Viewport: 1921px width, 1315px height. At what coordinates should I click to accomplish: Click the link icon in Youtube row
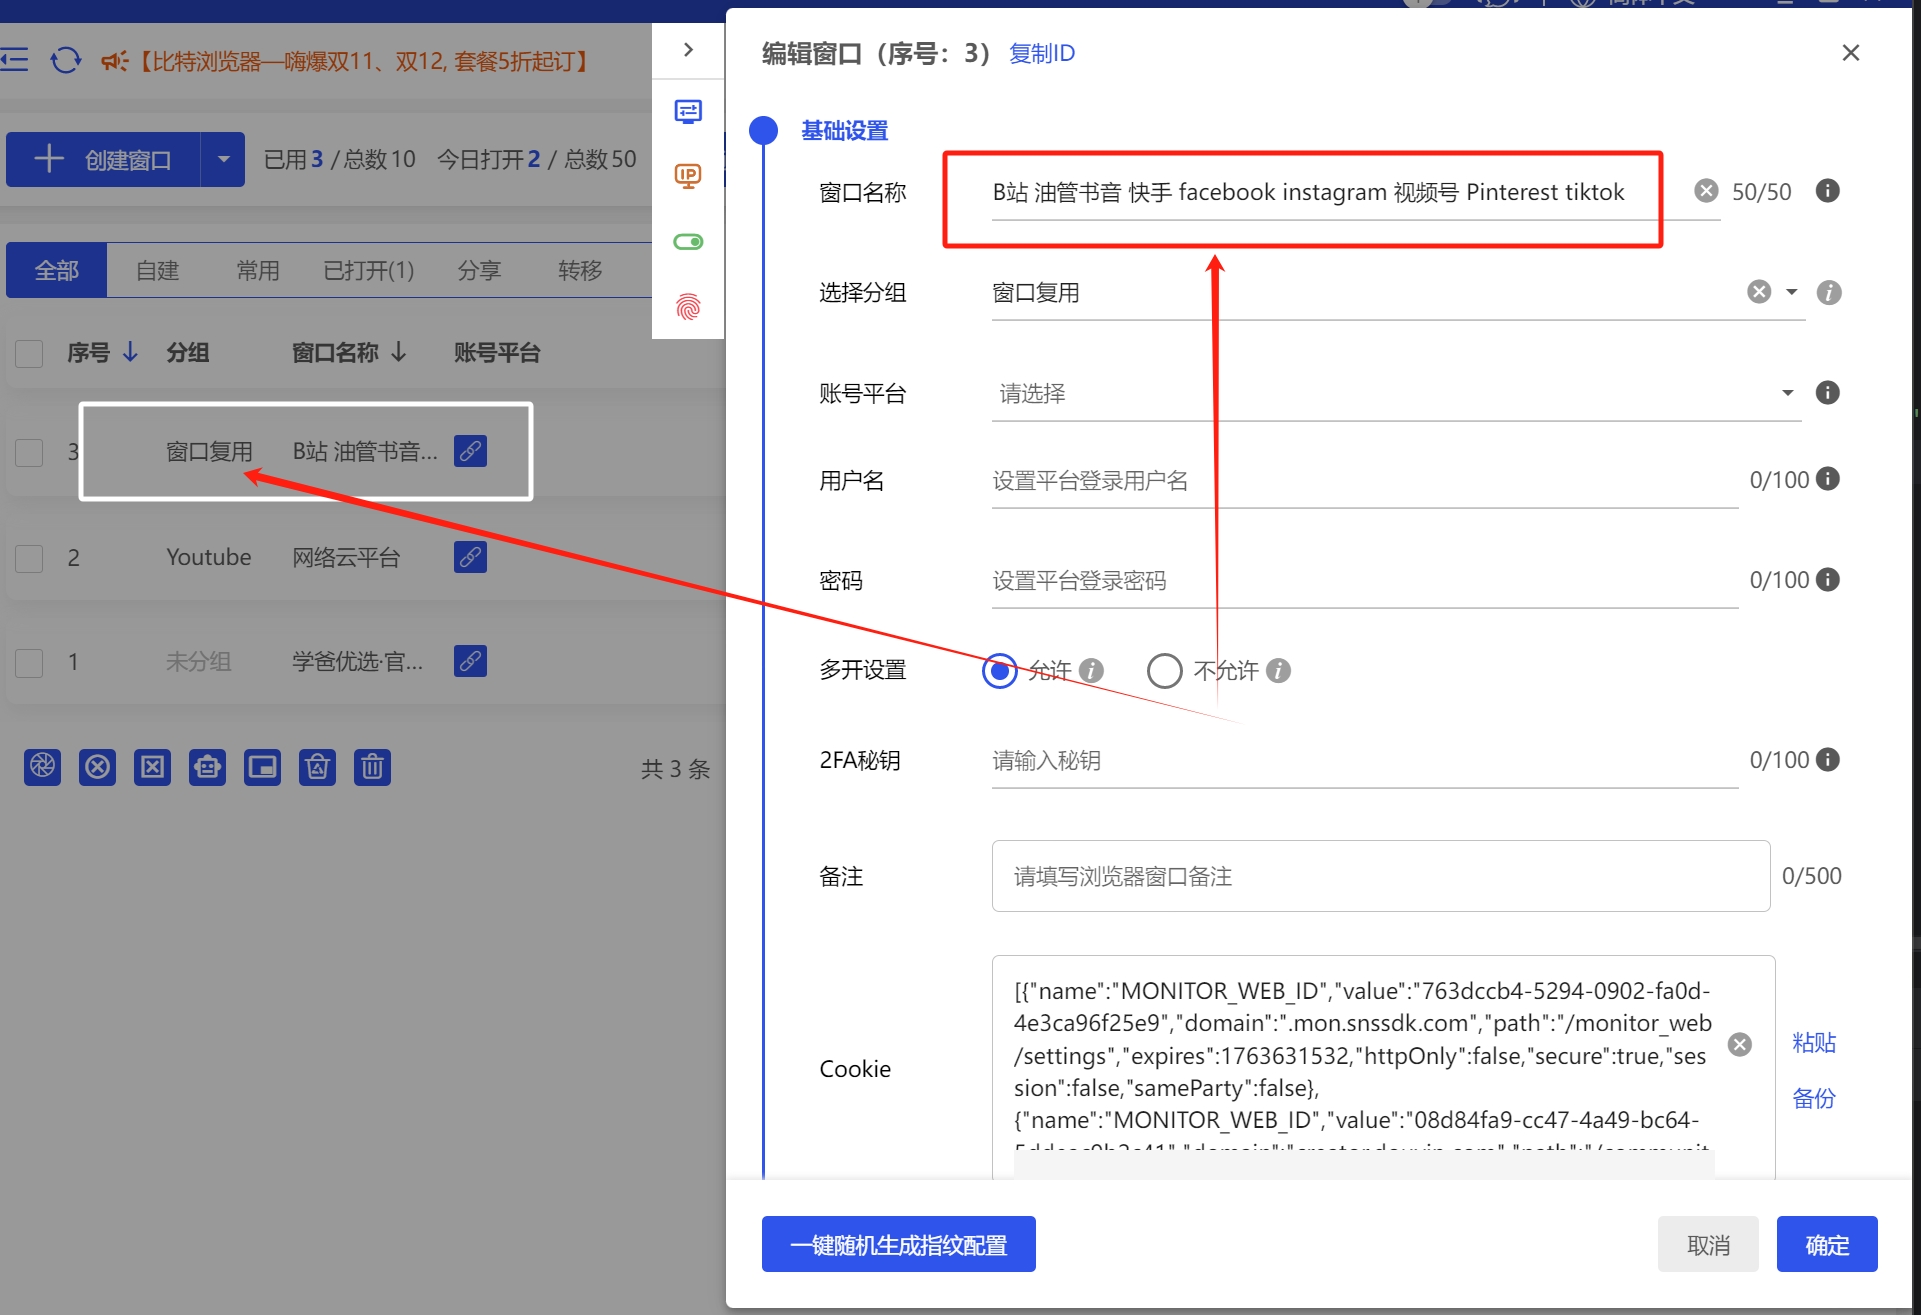click(x=470, y=557)
